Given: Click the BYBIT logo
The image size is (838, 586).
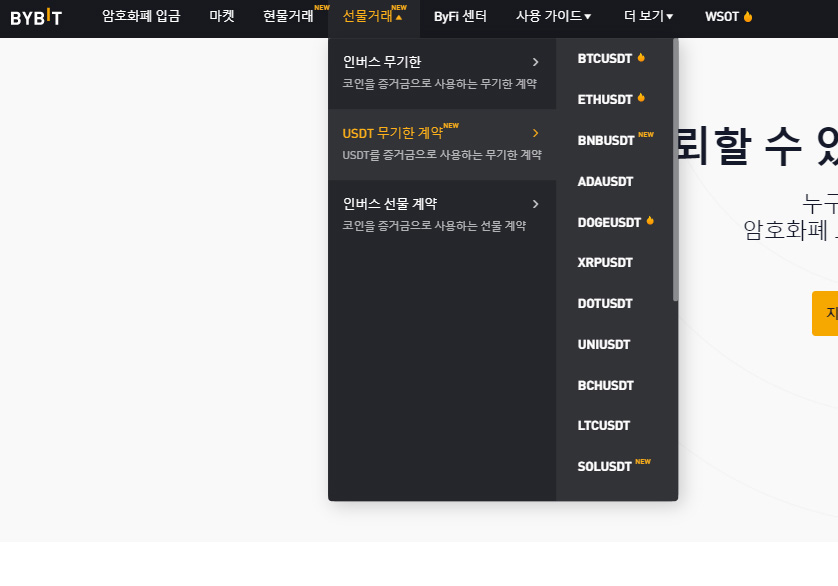Looking at the screenshot, I should click(x=37, y=16).
